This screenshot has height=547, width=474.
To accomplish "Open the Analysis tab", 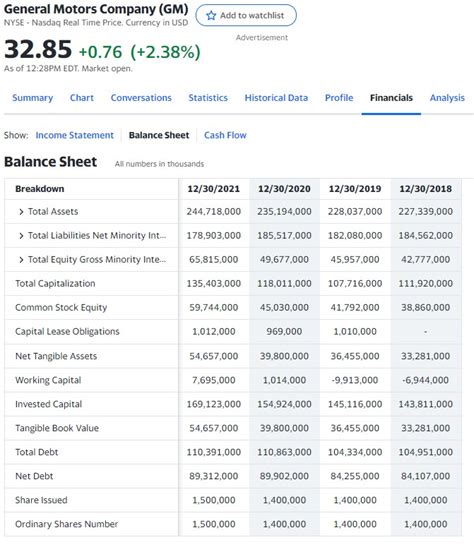I will click(x=447, y=98).
